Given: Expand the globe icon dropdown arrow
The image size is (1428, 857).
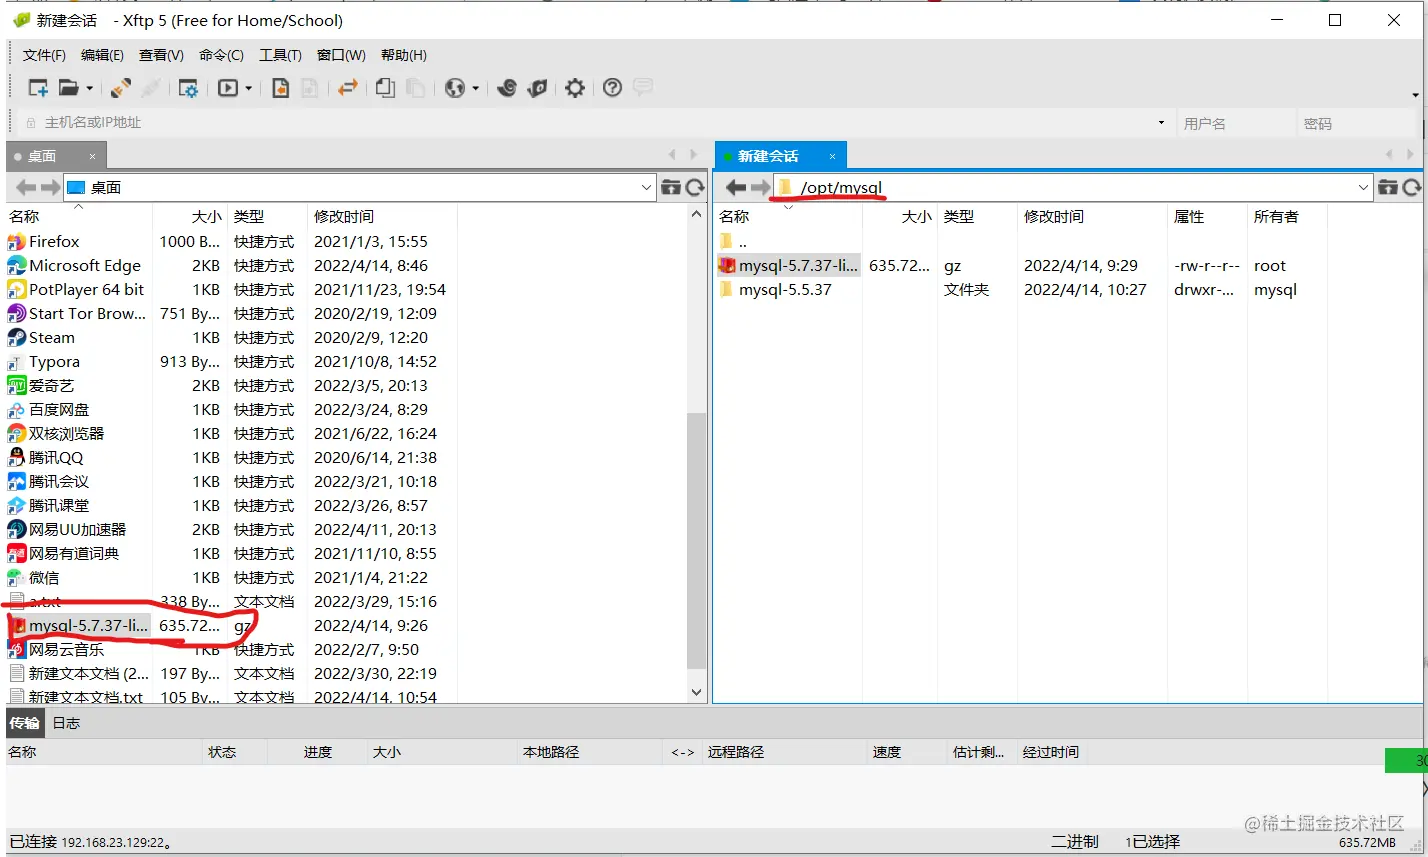Looking at the screenshot, I should point(475,88).
